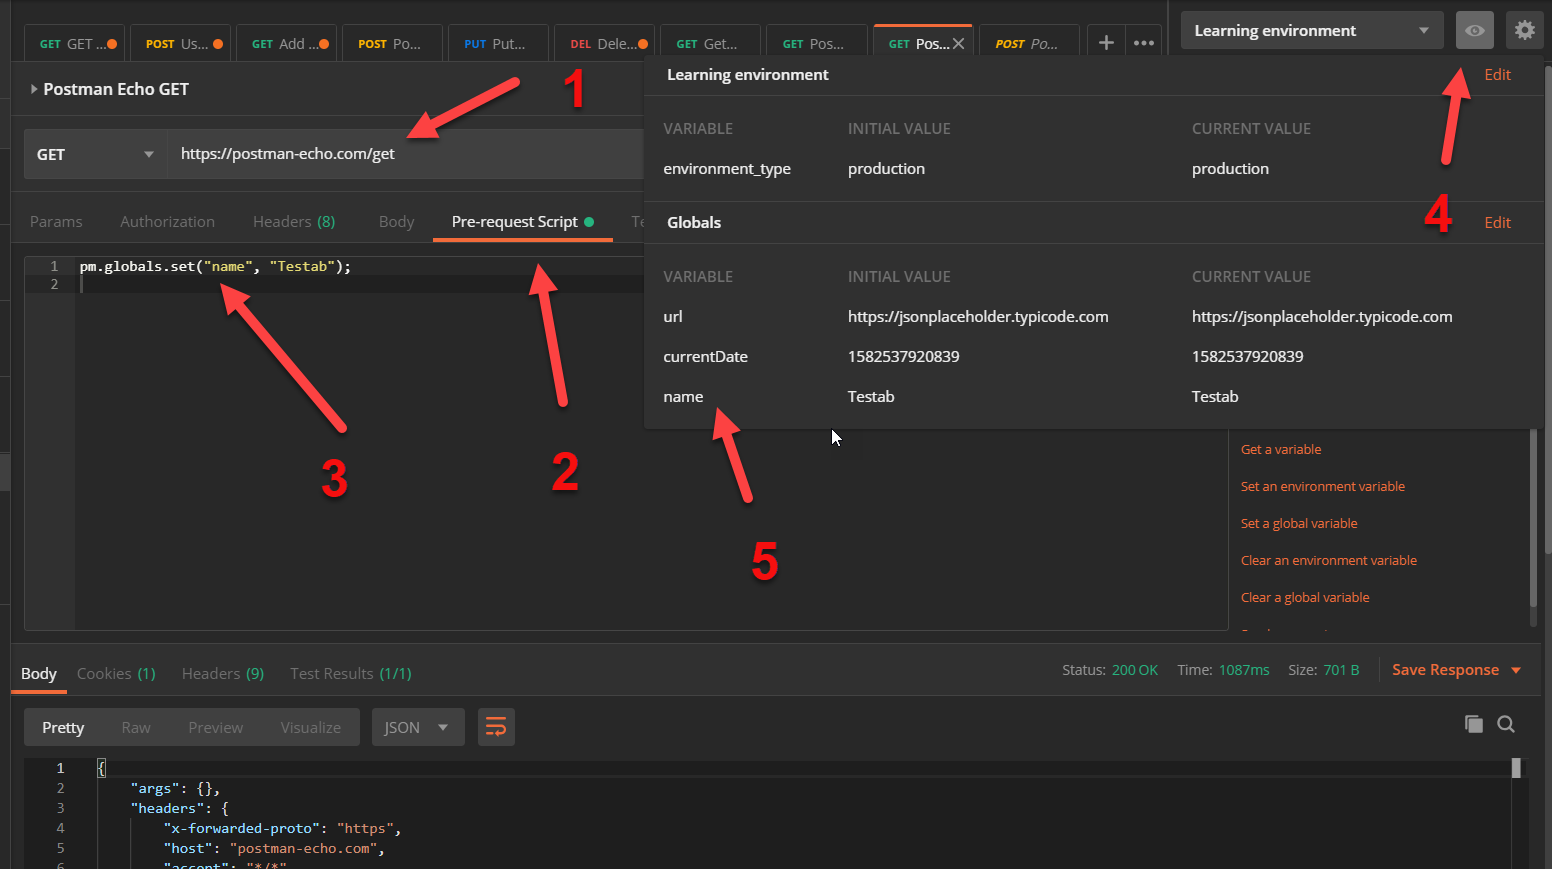Viewport: 1552px width, 869px height.
Task: Insert 'Get a variable' snippet
Action: [x=1281, y=449]
